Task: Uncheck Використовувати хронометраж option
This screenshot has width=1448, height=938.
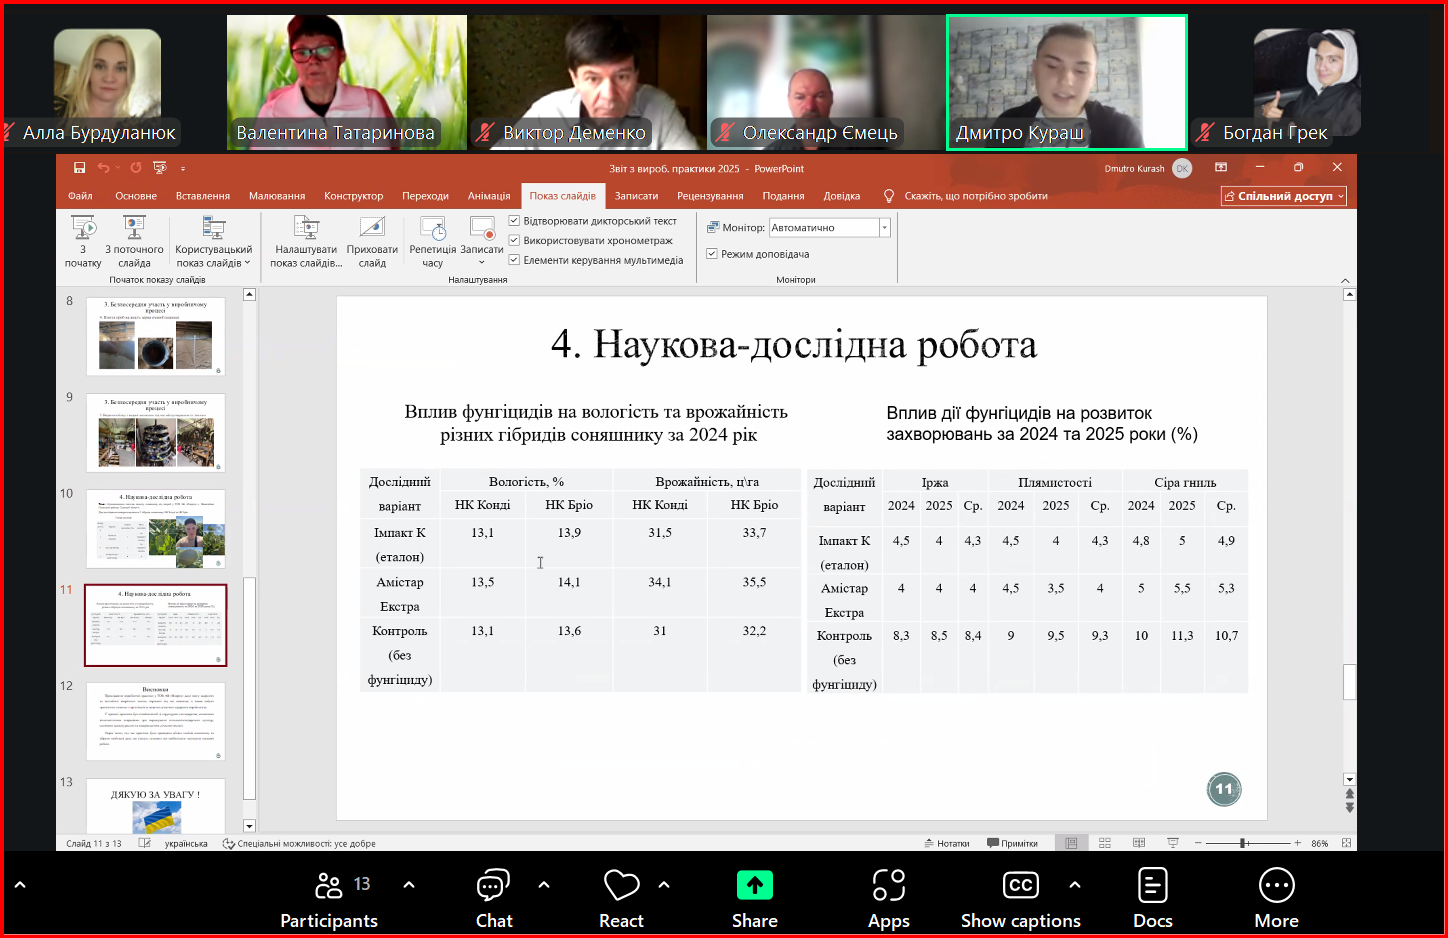Action: click(515, 240)
